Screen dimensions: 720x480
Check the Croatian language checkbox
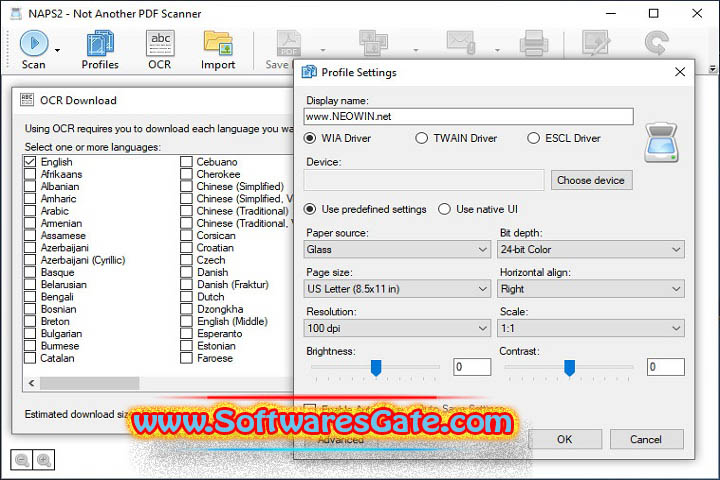pos(186,248)
